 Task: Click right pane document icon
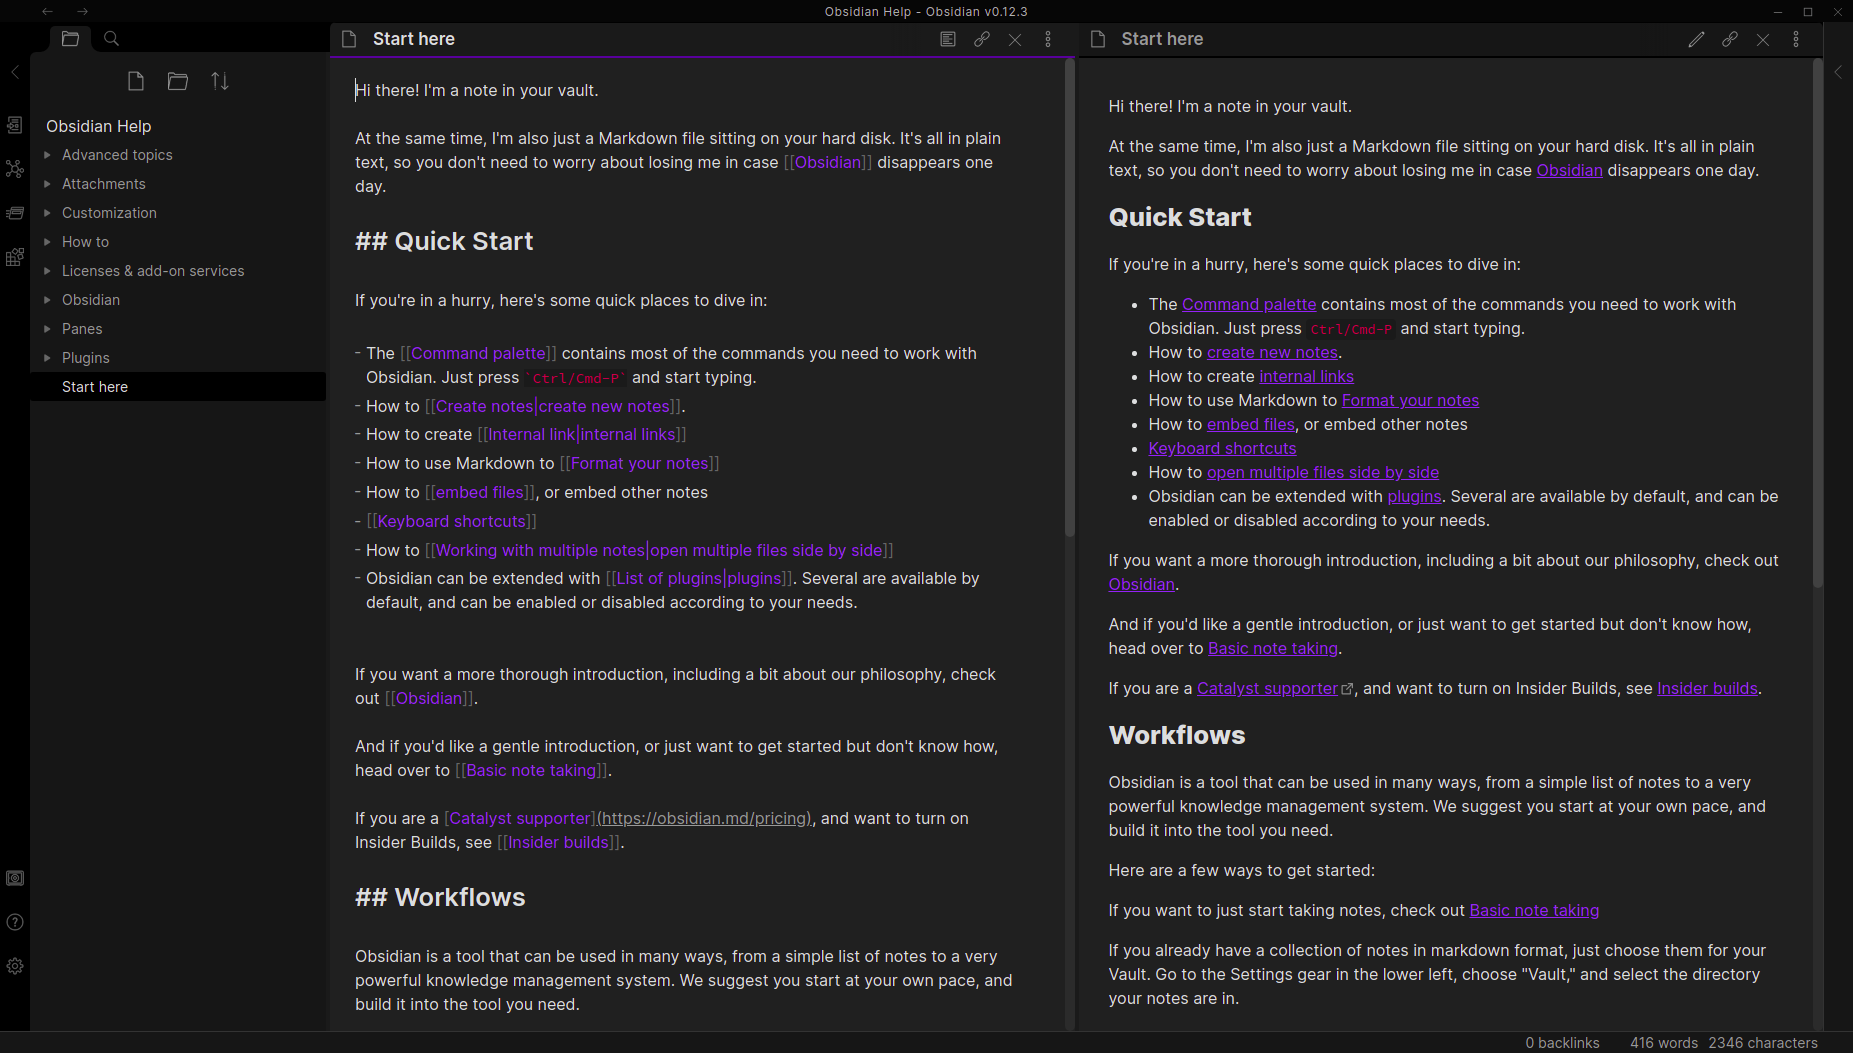(x=1098, y=39)
